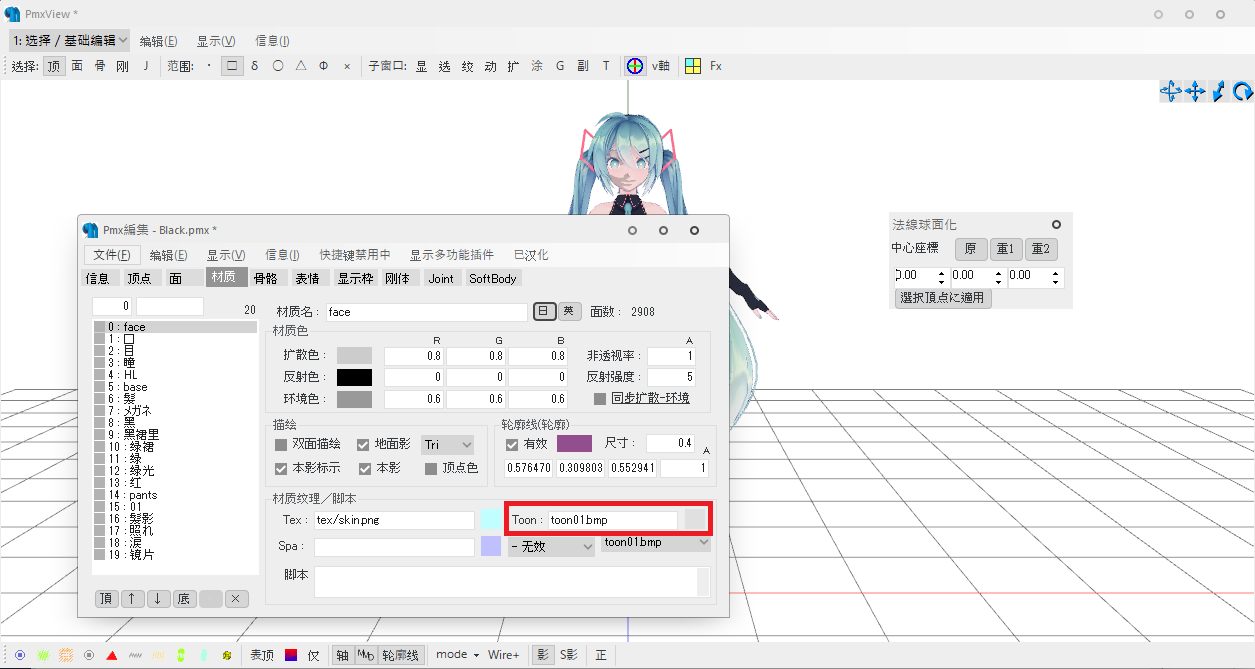
Task: Open the 扩散色 diffuse color swatch
Action: (x=354, y=355)
